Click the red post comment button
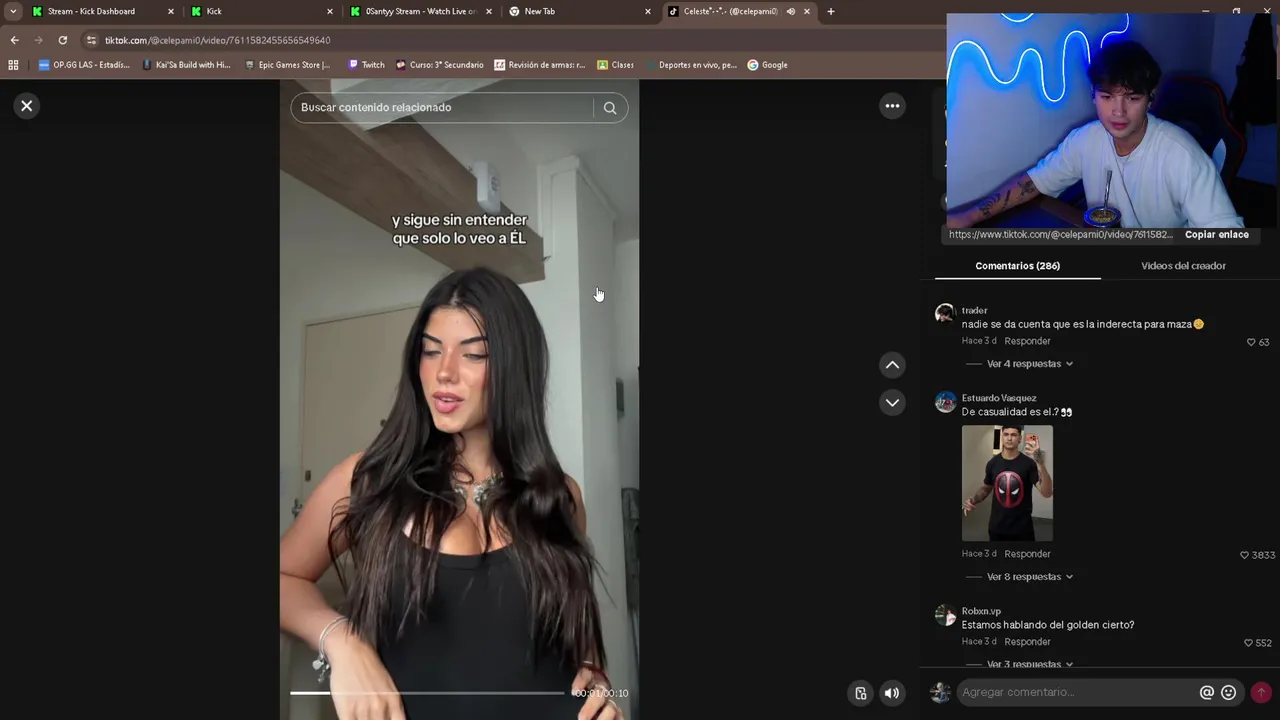 1261,692
